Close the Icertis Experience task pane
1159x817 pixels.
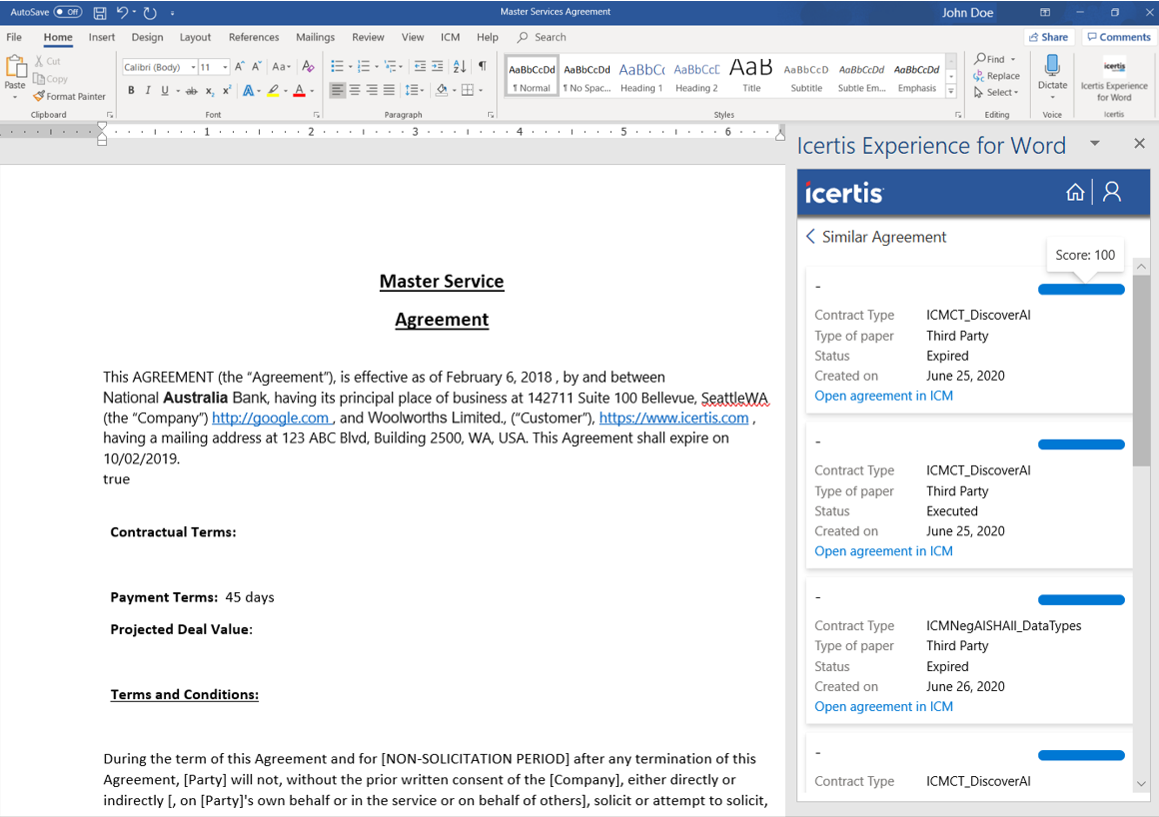(1139, 143)
